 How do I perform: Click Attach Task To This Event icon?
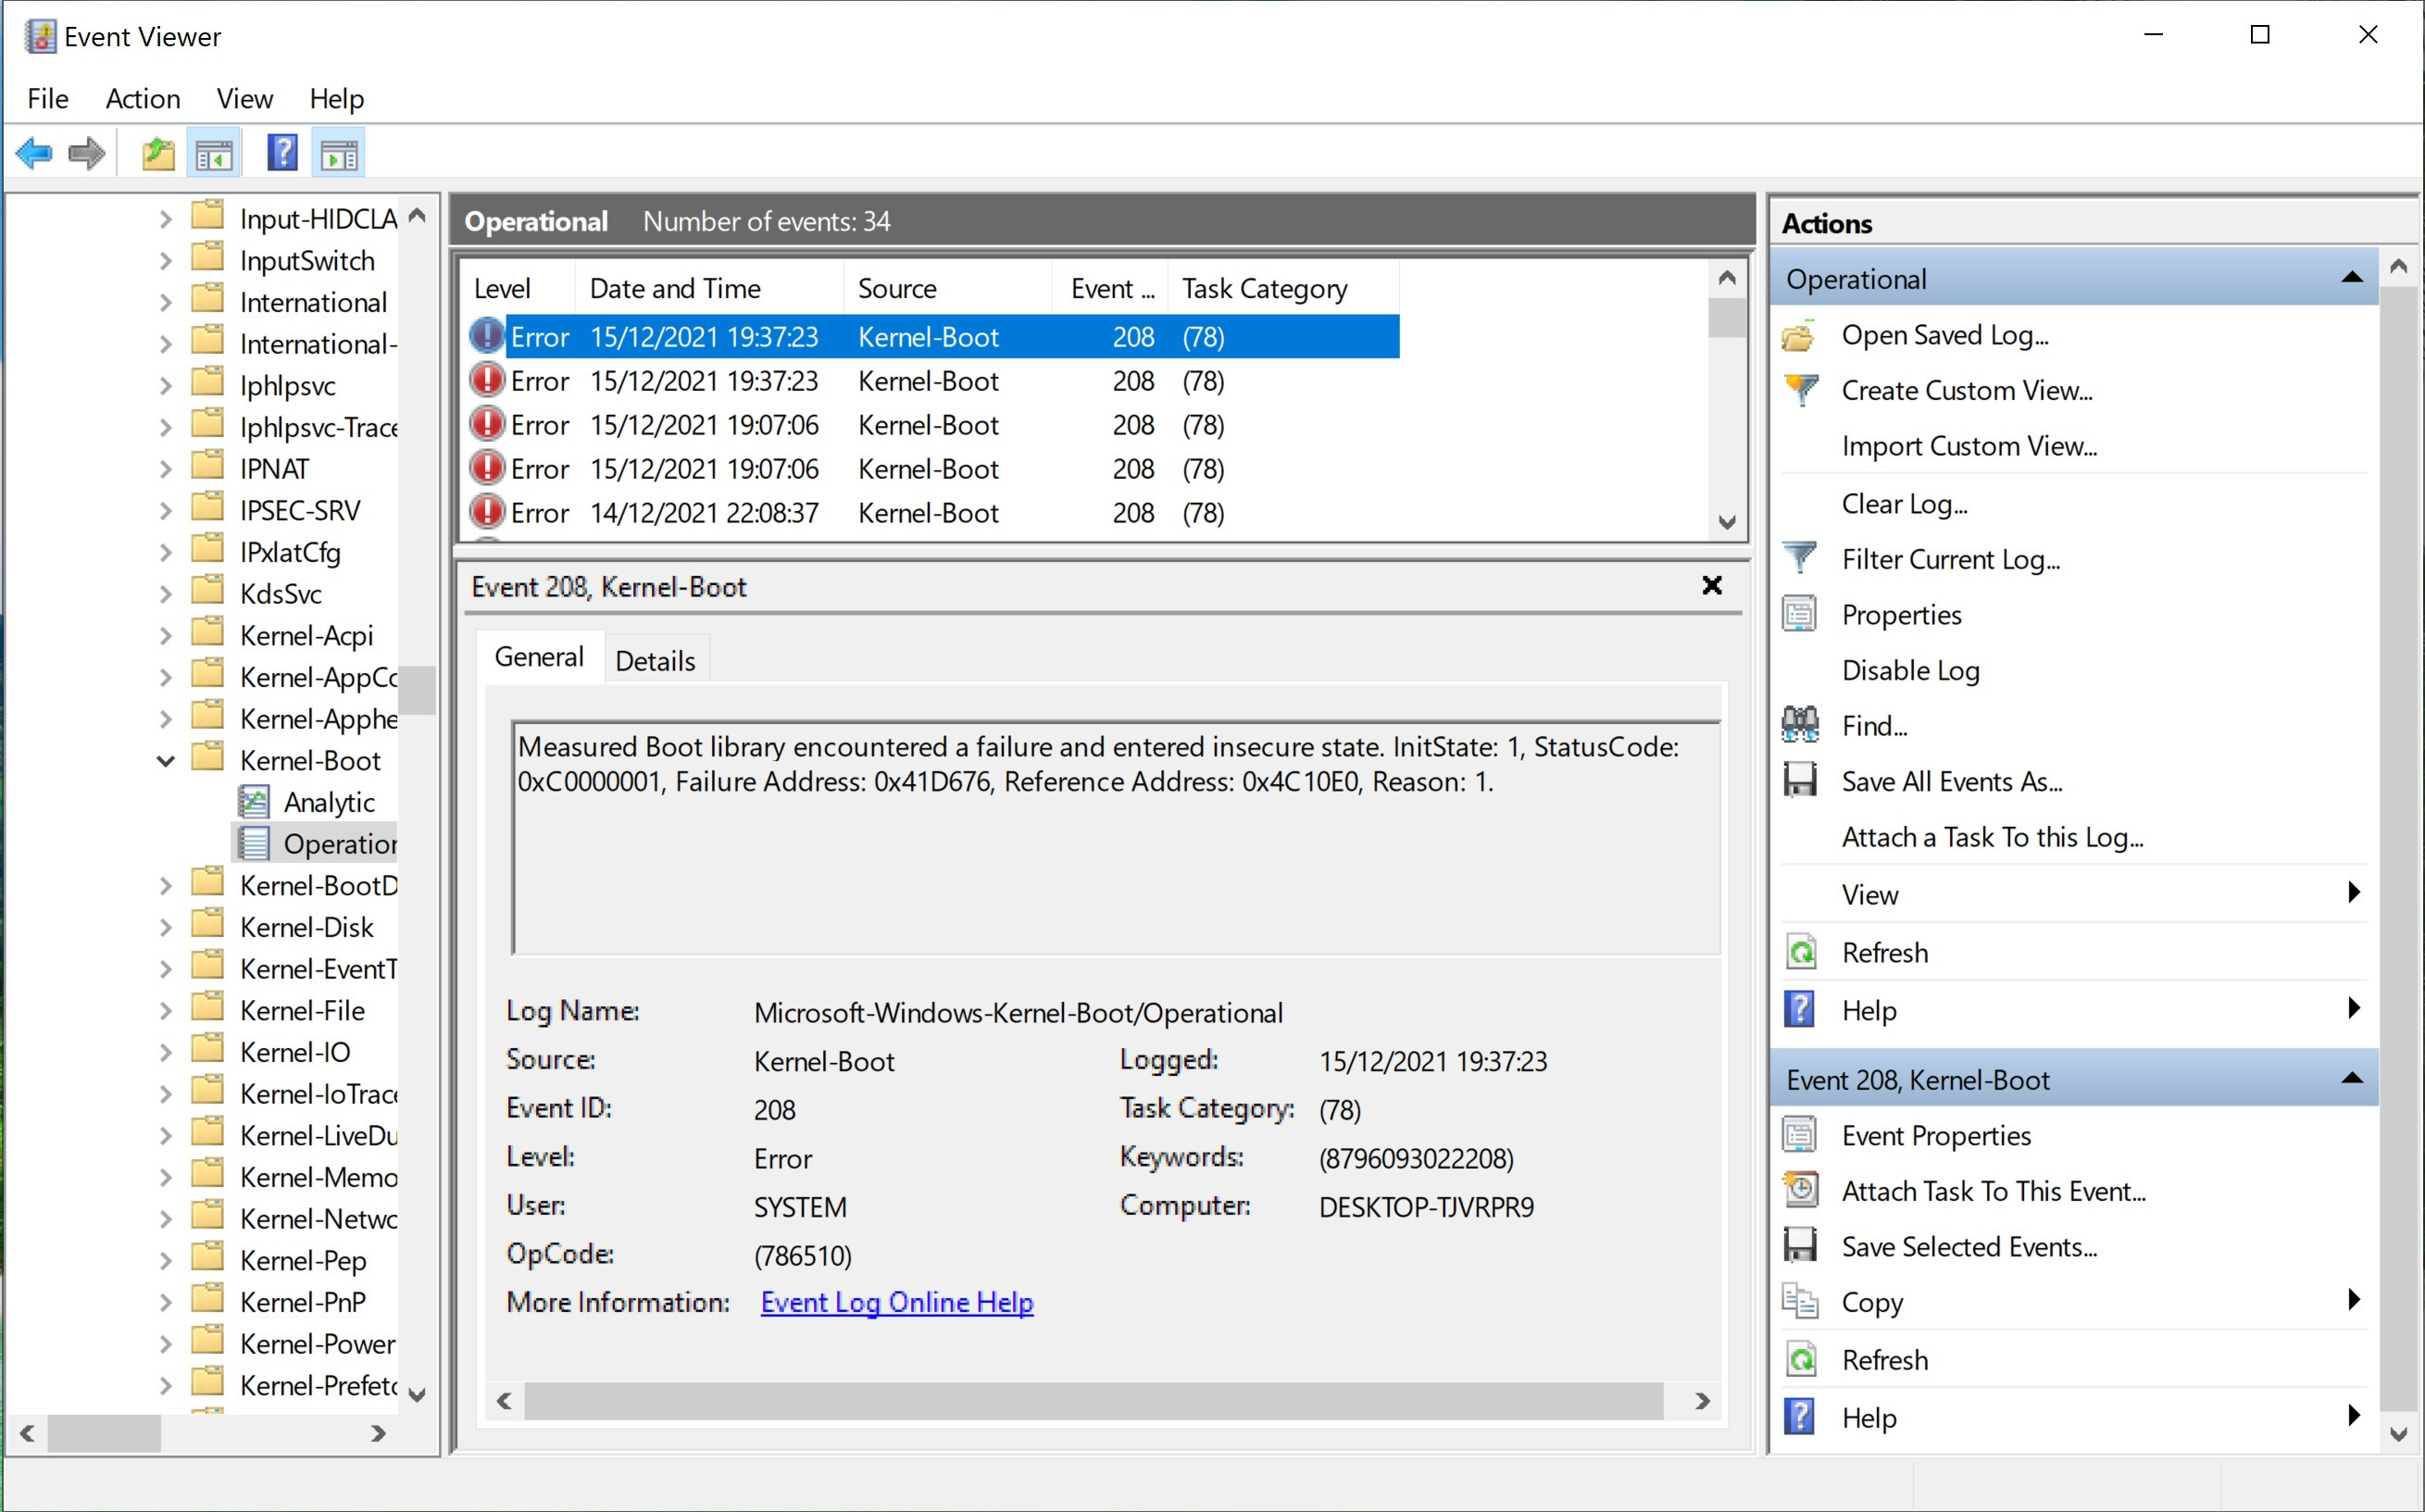pos(1800,1191)
